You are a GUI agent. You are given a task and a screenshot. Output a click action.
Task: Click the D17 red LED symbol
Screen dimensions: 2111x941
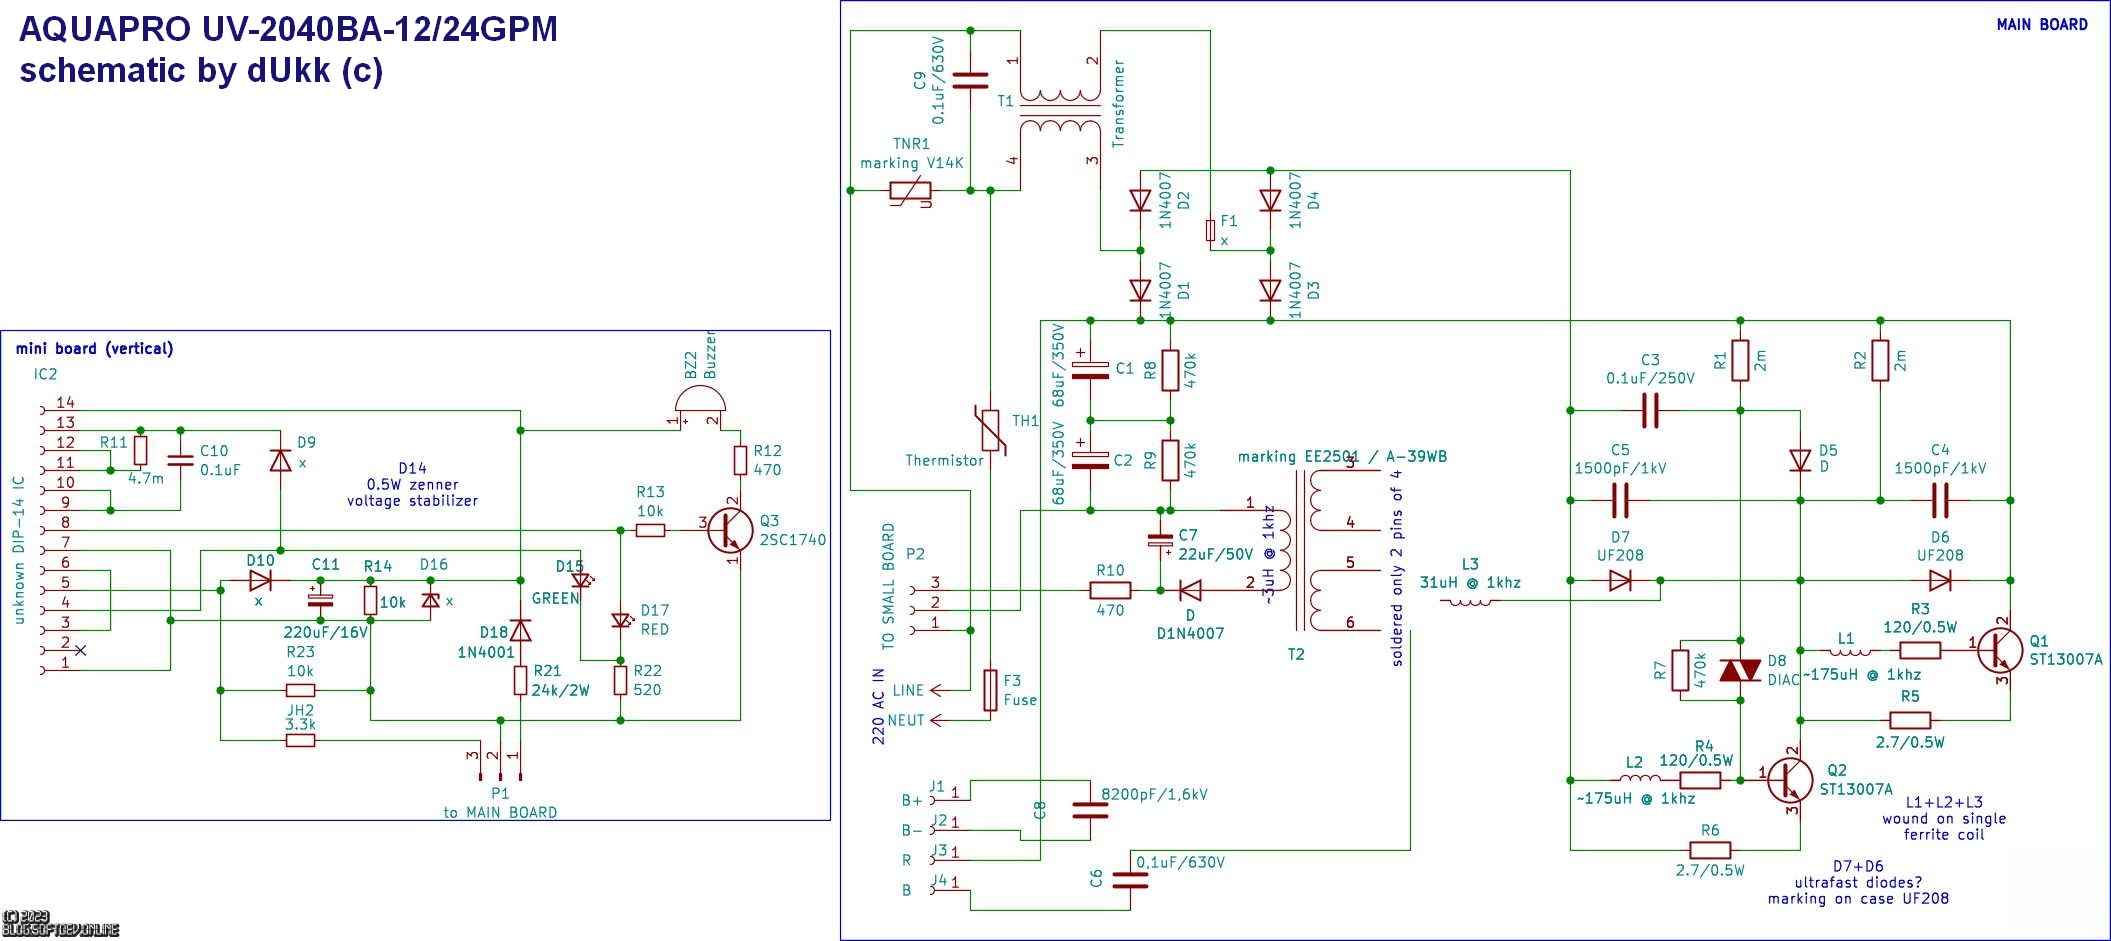(x=621, y=620)
